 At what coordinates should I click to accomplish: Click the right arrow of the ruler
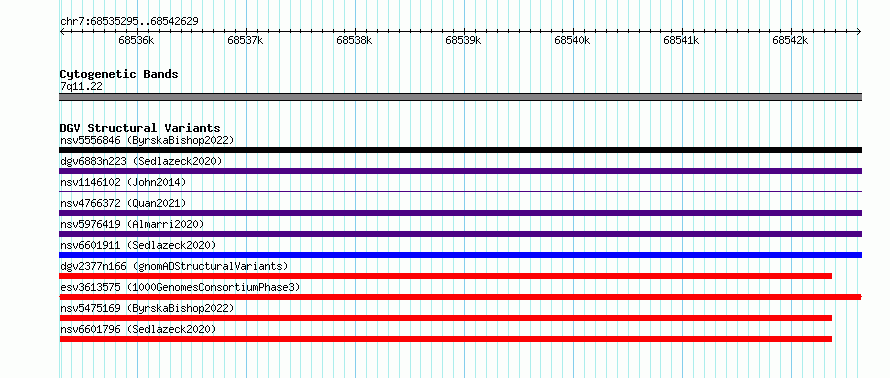coord(859,32)
